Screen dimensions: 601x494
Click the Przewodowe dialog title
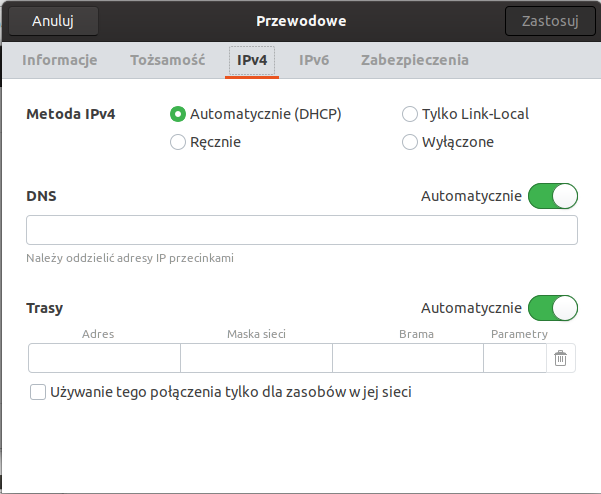point(301,21)
